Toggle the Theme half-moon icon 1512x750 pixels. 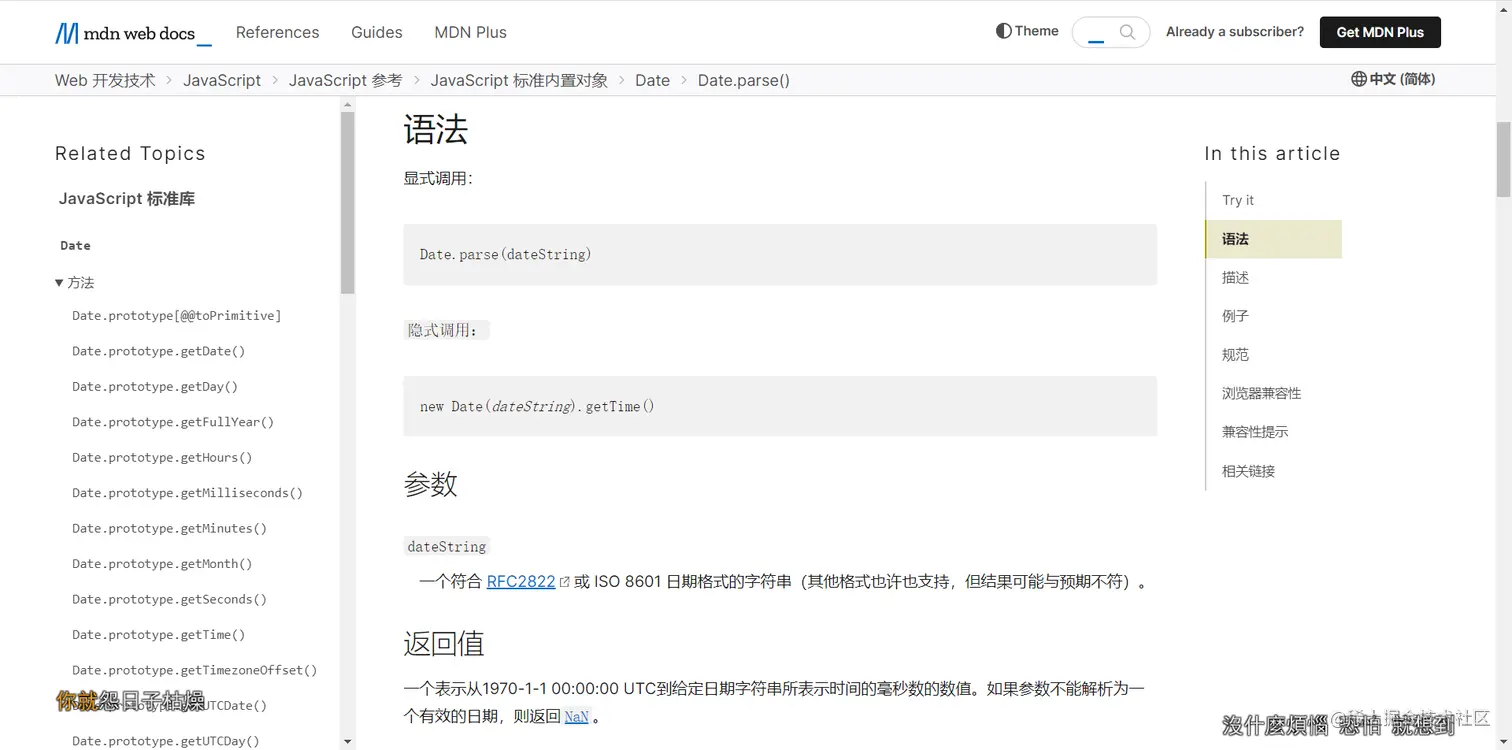(x=1001, y=31)
